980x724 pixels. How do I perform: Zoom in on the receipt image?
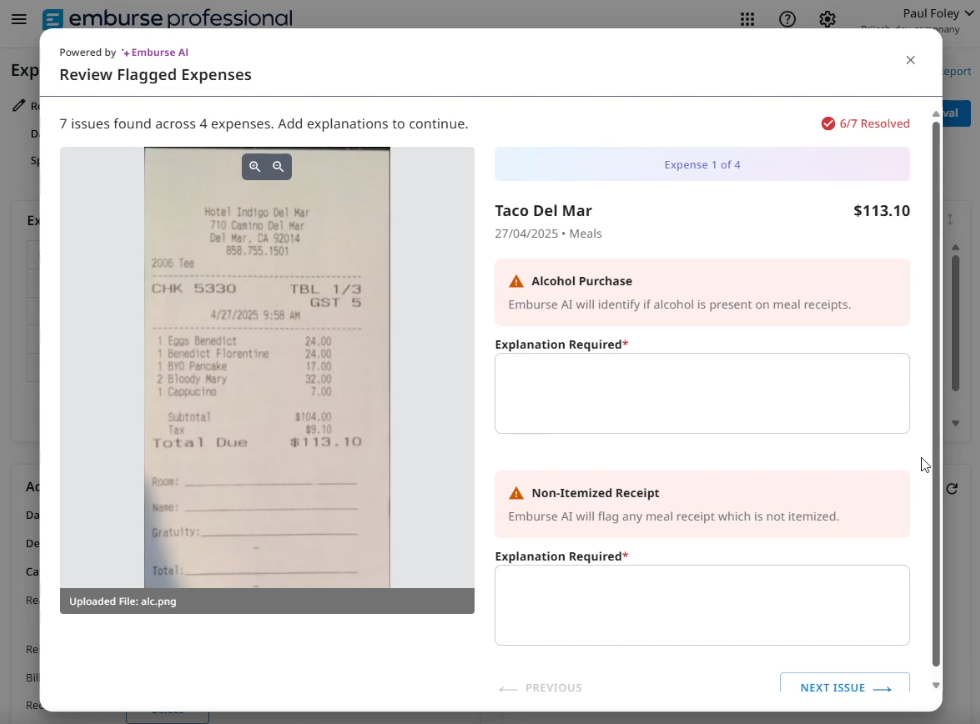point(255,167)
